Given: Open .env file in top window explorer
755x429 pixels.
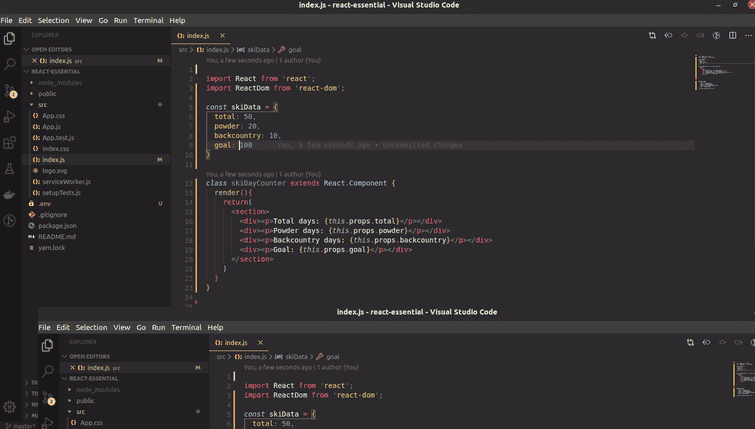Looking at the screenshot, I should pyautogui.click(x=44, y=204).
